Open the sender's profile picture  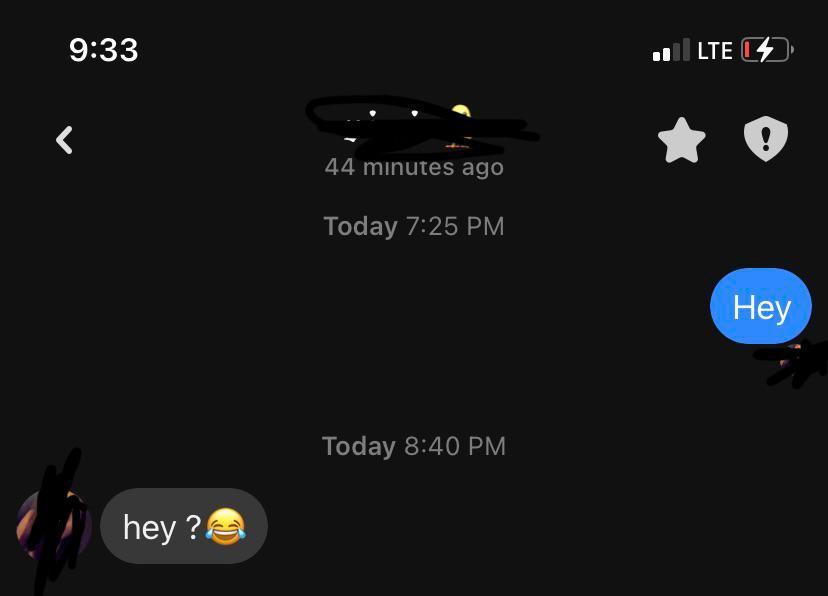tap(53, 526)
